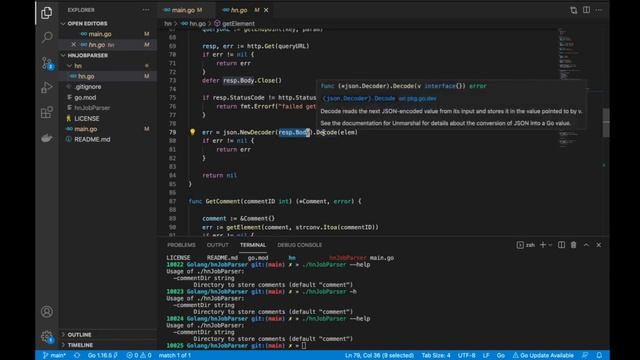640x360 pixels.
Task: Click the editor vertical scrollbar thumb
Action: tap(606, 122)
